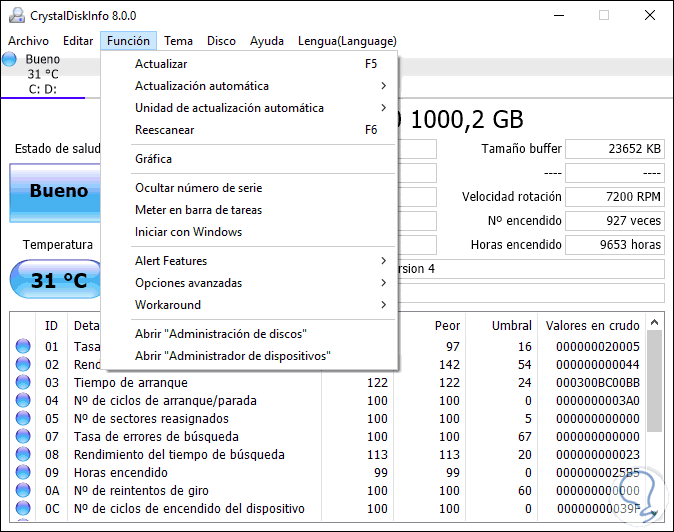The width and height of the screenshot is (674, 532).
Task: Click status orb for attribute 07
Action: (x=23, y=436)
